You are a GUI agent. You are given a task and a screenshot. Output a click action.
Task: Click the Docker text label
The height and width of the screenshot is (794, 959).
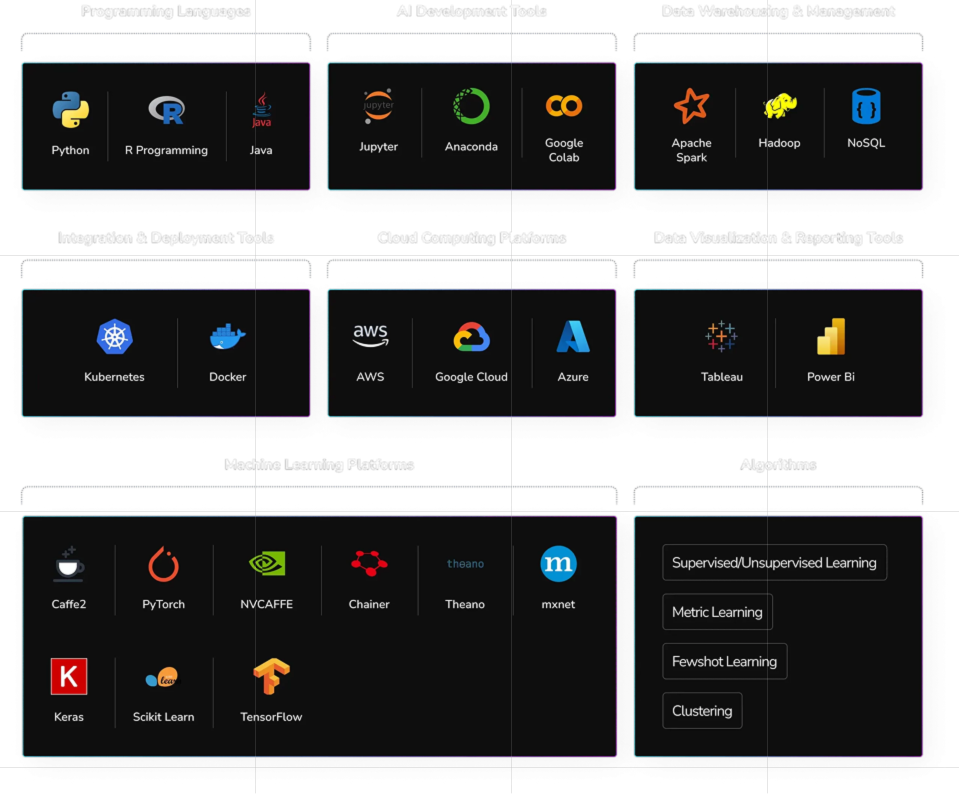tap(228, 377)
